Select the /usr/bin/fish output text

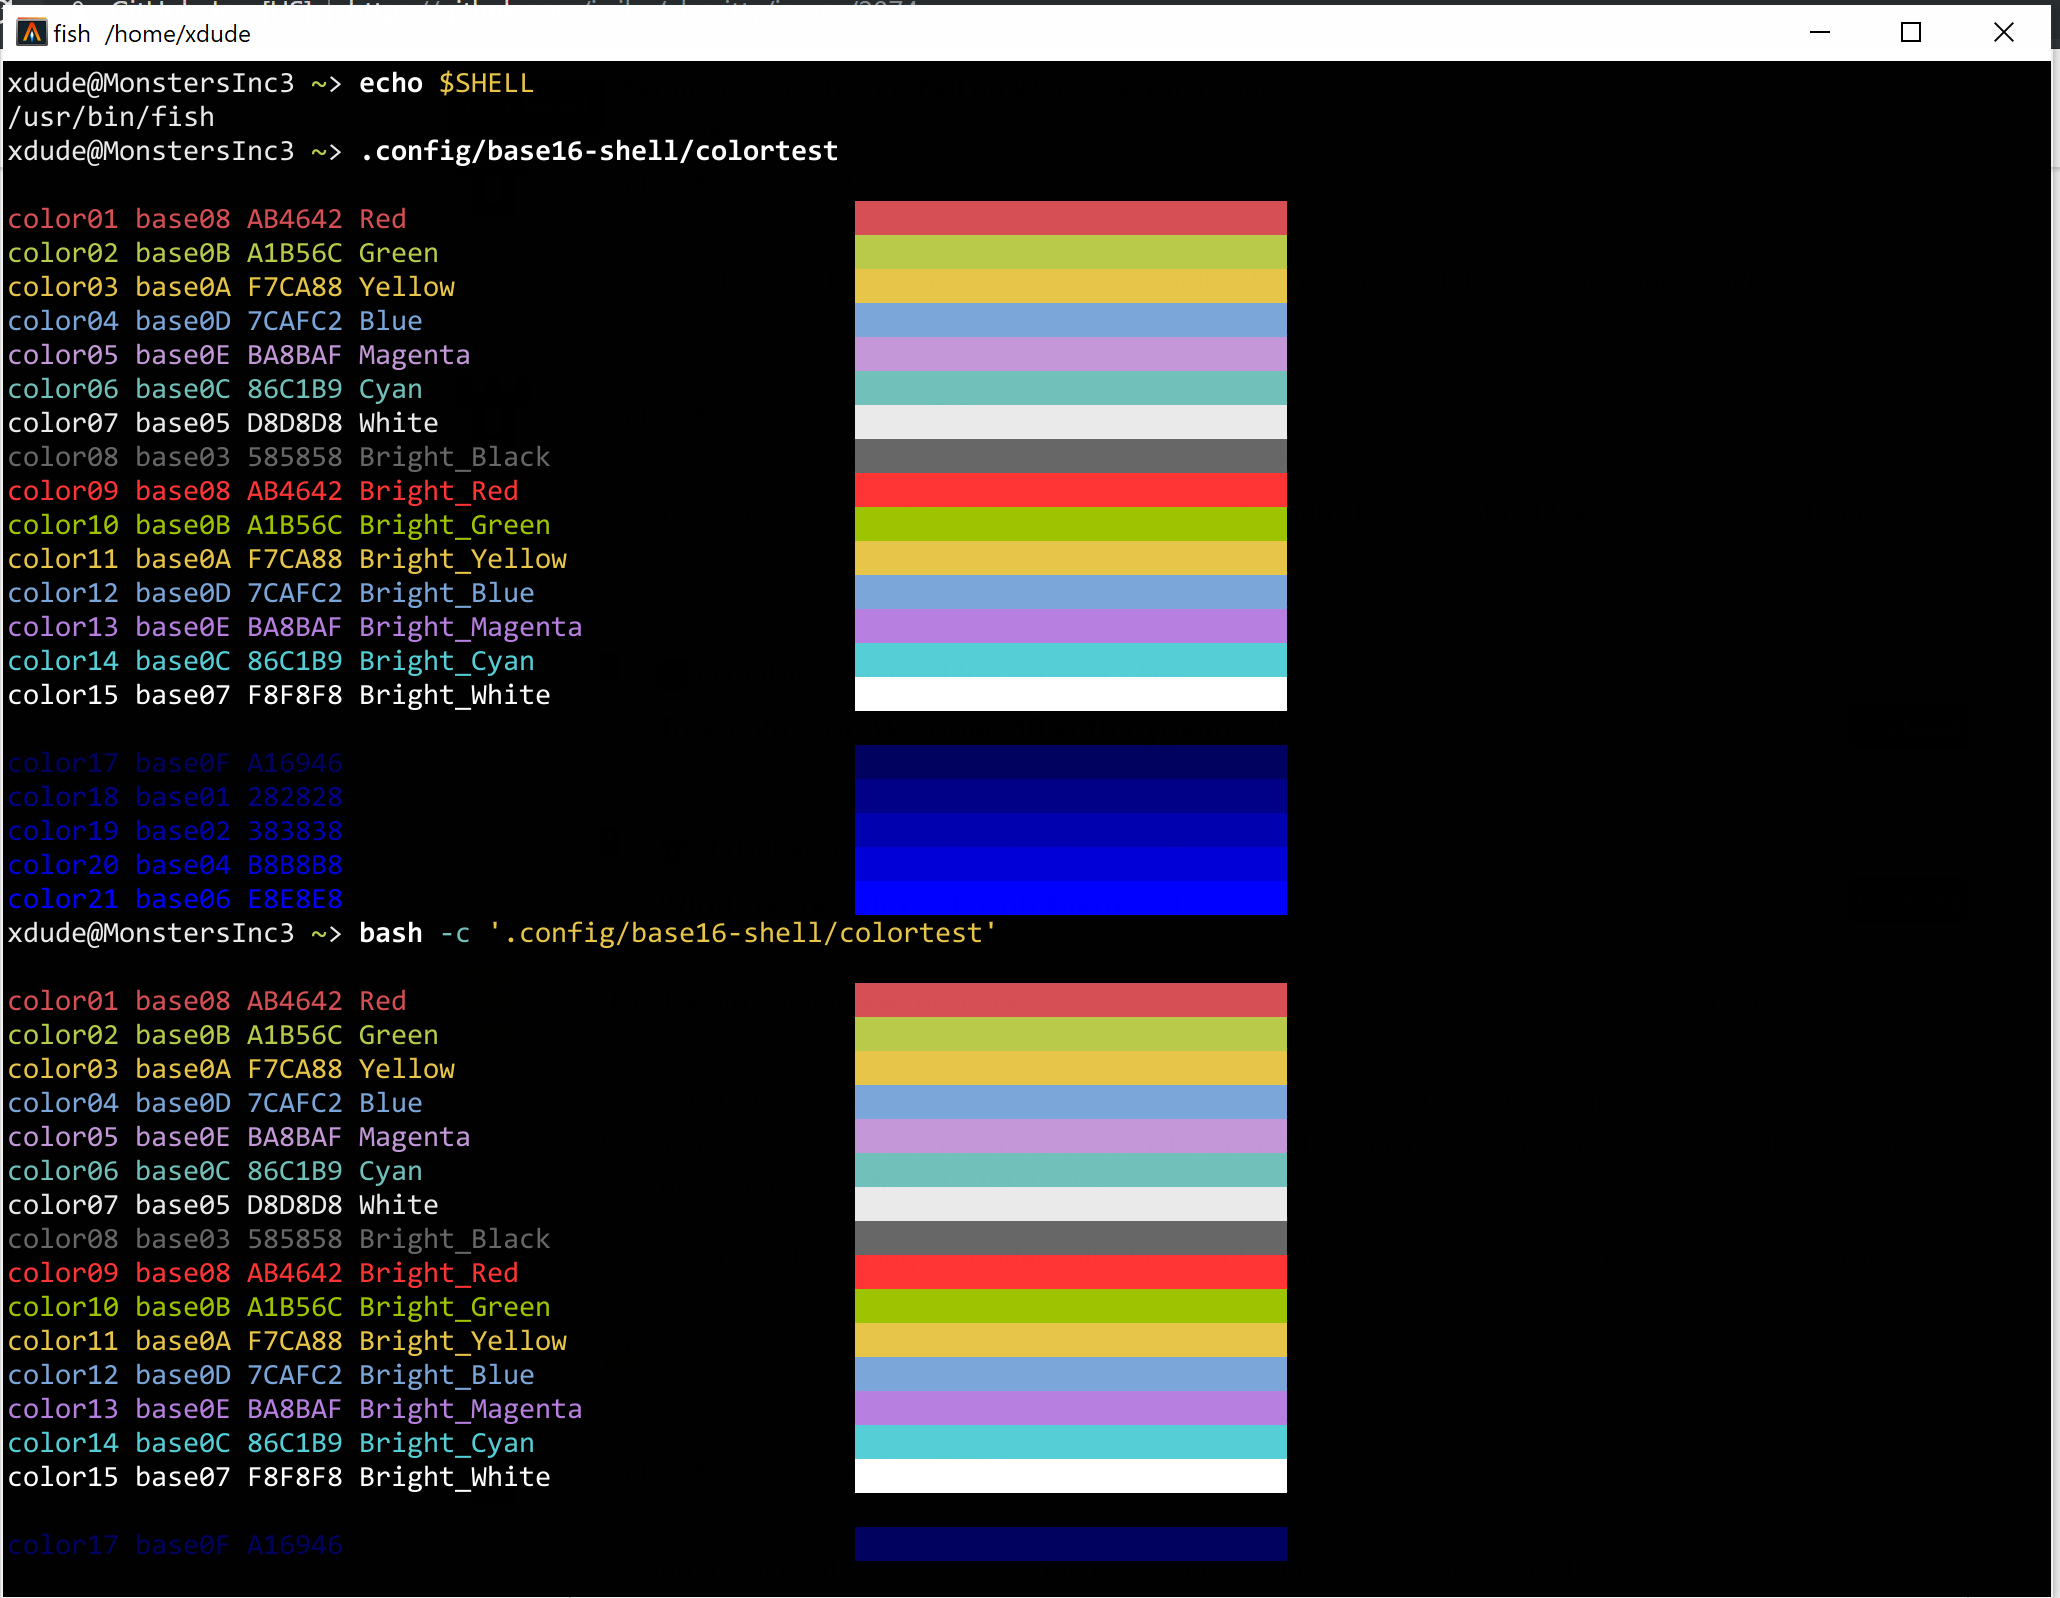(111, 116)
